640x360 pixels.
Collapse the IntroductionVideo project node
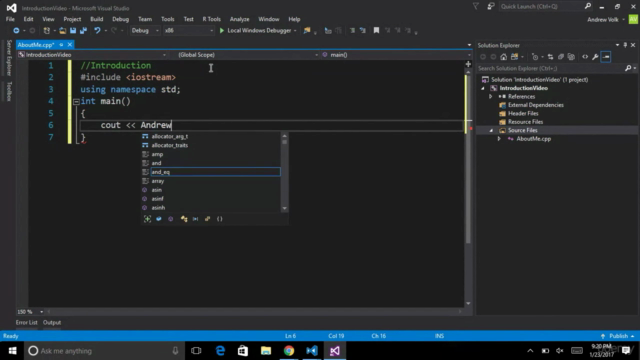point(483,88)
